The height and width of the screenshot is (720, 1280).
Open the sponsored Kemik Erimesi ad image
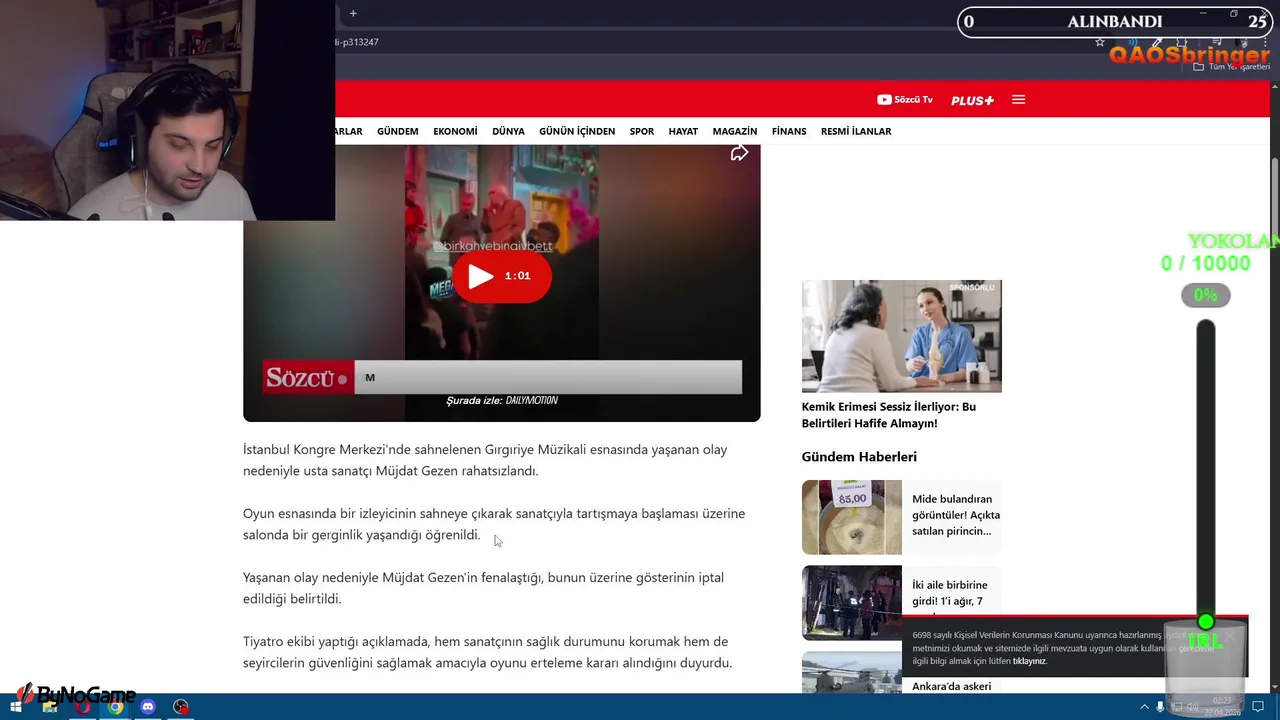tap(901, 336)
